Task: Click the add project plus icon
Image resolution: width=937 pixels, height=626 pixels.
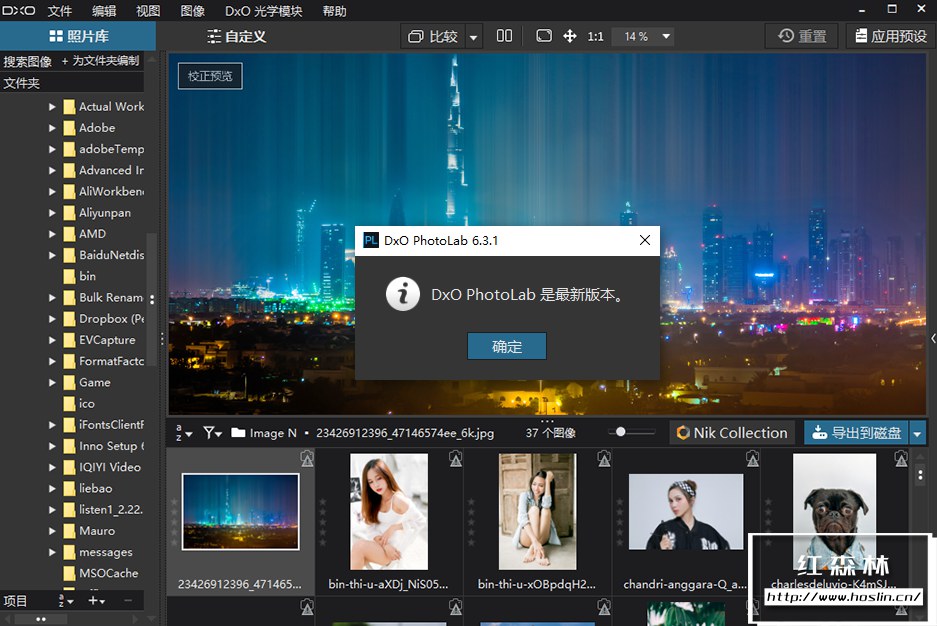Action: pos(96,600)
